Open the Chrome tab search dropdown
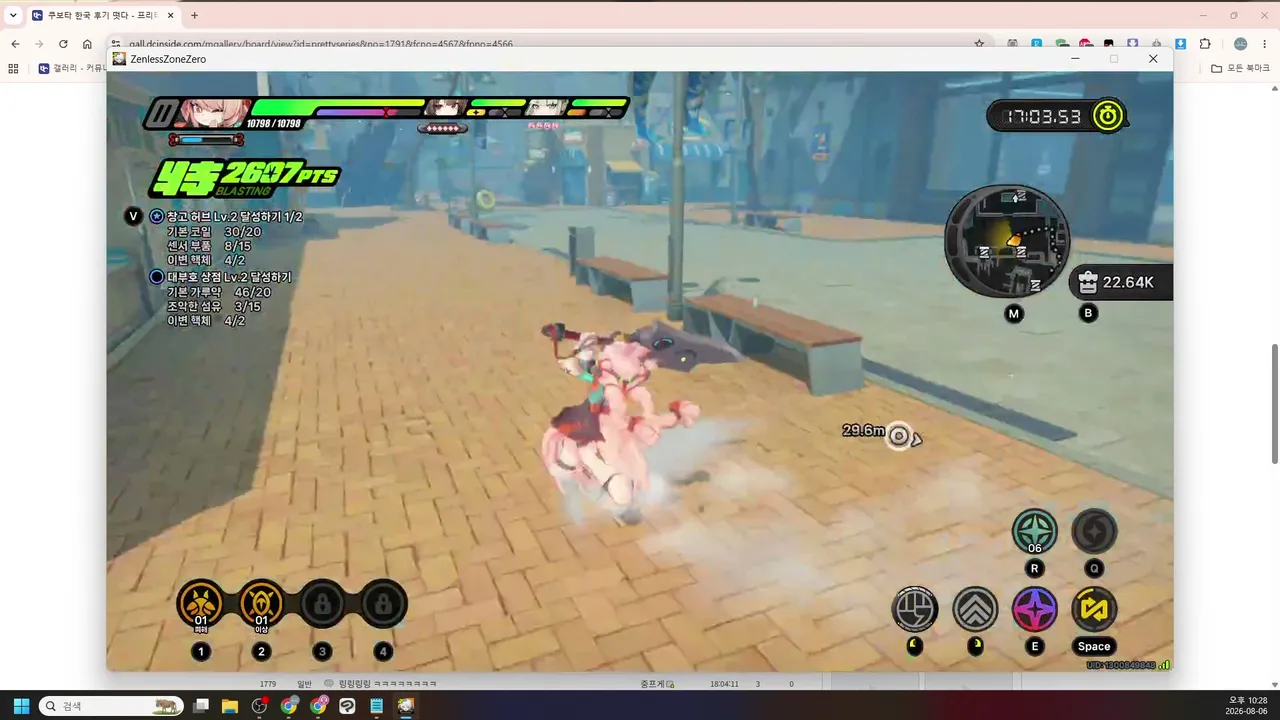The width and height of the screenshot is (1280, 720). (13, 15)
